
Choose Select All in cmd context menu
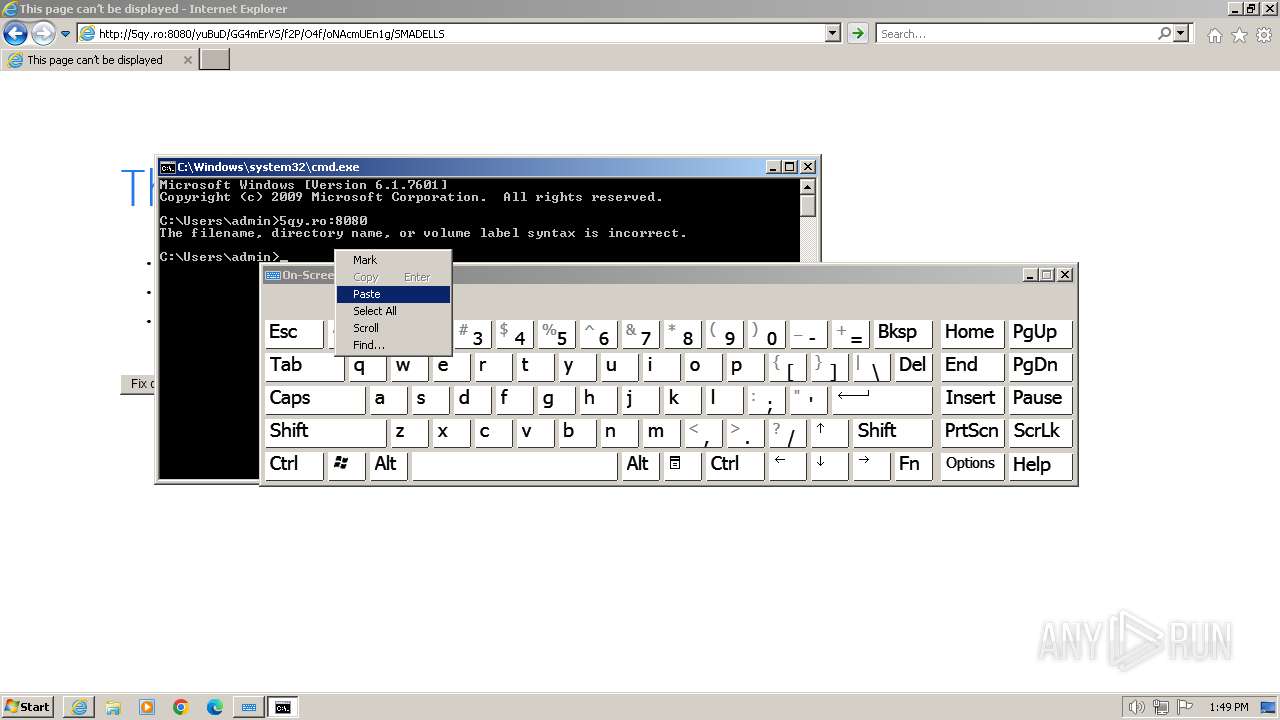click(392, 311)
